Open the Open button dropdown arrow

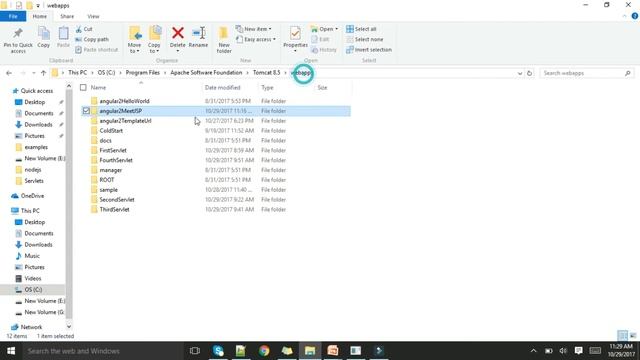click(336, 29)
